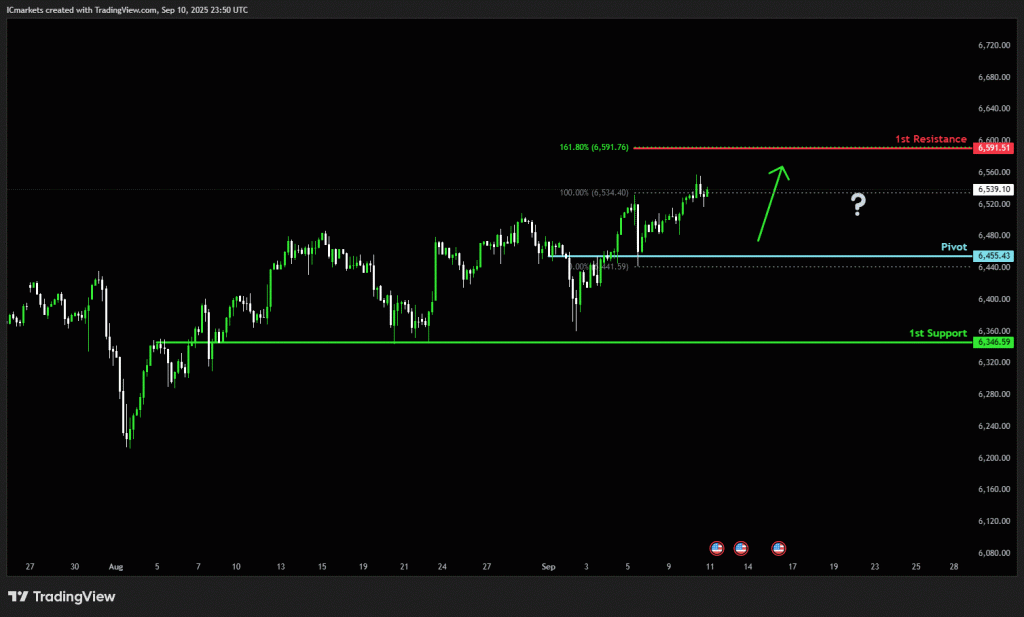Click the 'Pivot' label
The height and width of the screenshot is (617, 1024).
[953, 247]
